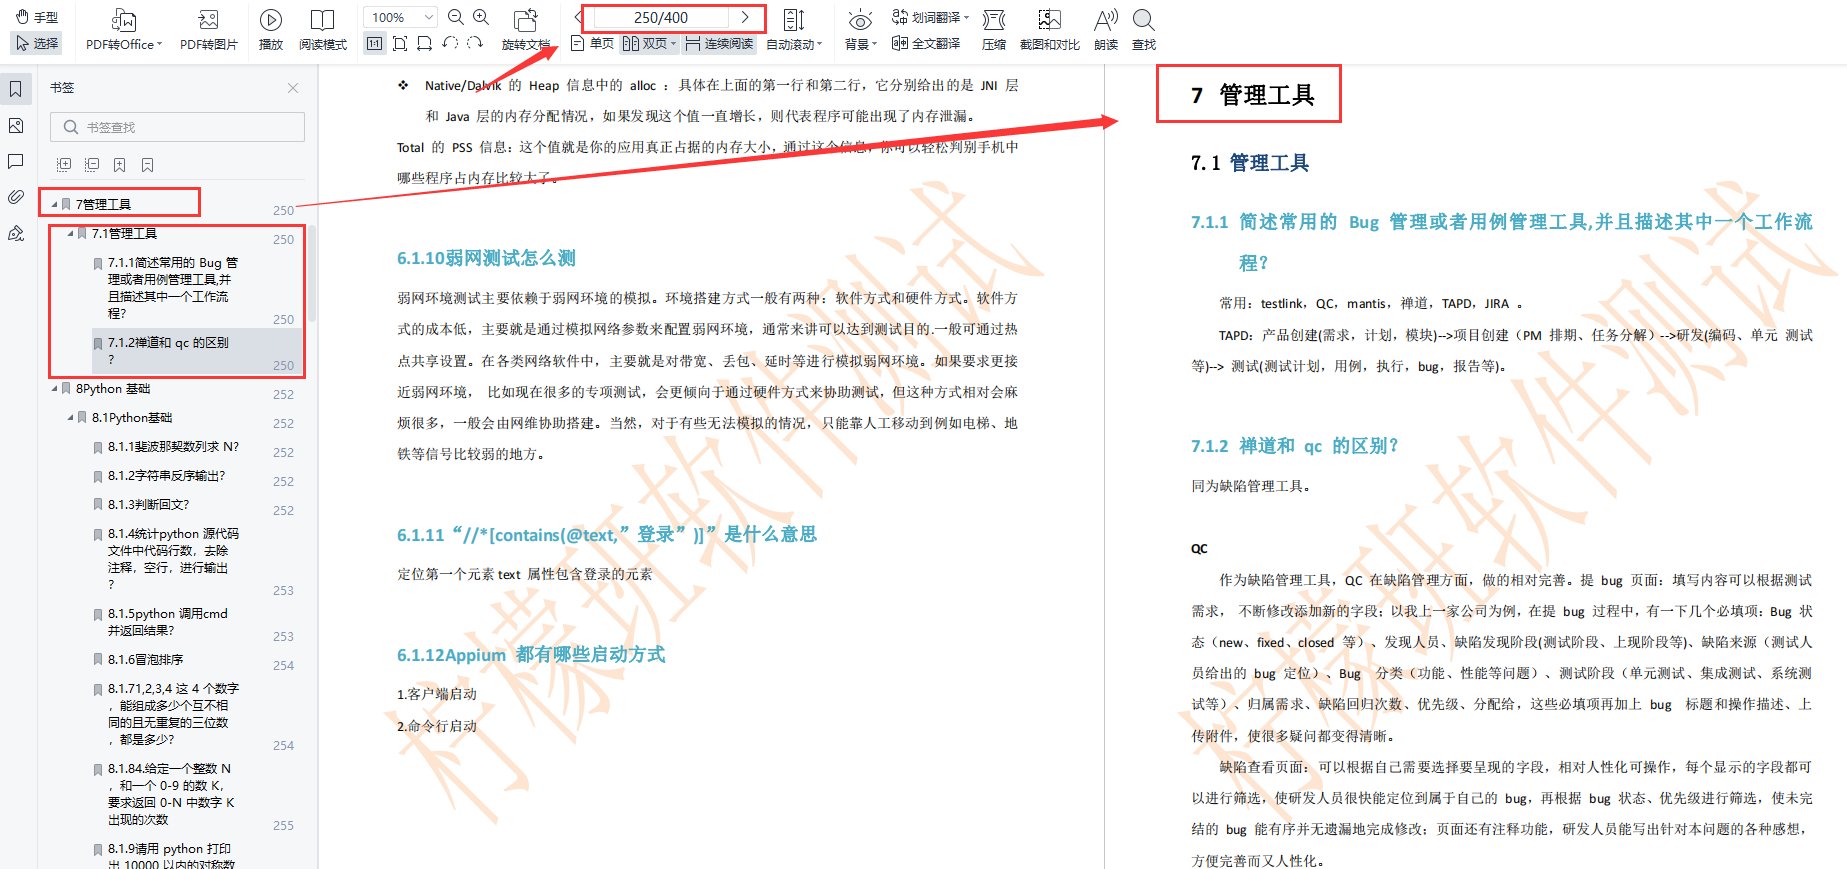Activate the Select (选择) cursor tool

pyautogui.click(x=37, y=43)
